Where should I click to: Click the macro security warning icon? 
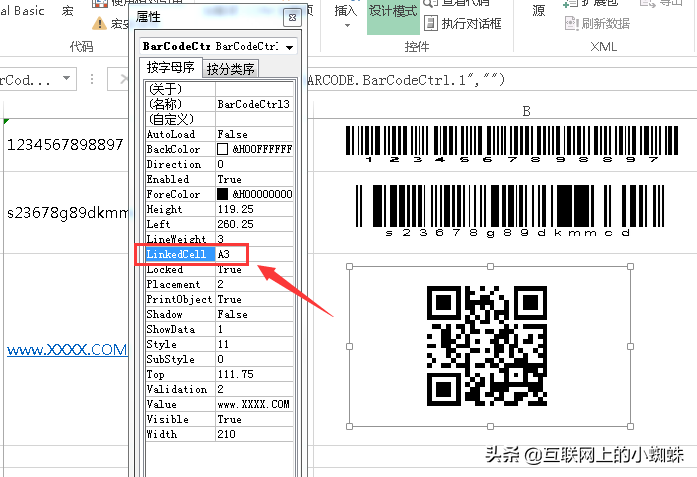99,23
